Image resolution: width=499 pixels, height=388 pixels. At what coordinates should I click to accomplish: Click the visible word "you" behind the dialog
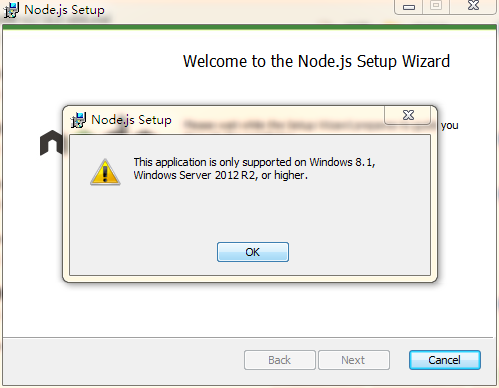coord(450,126)
